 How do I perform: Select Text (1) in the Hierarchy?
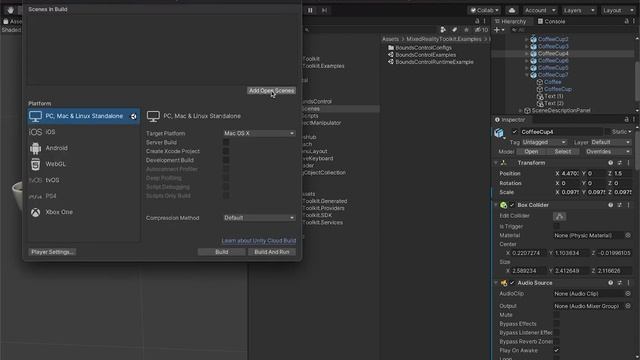tap(554, 96)
